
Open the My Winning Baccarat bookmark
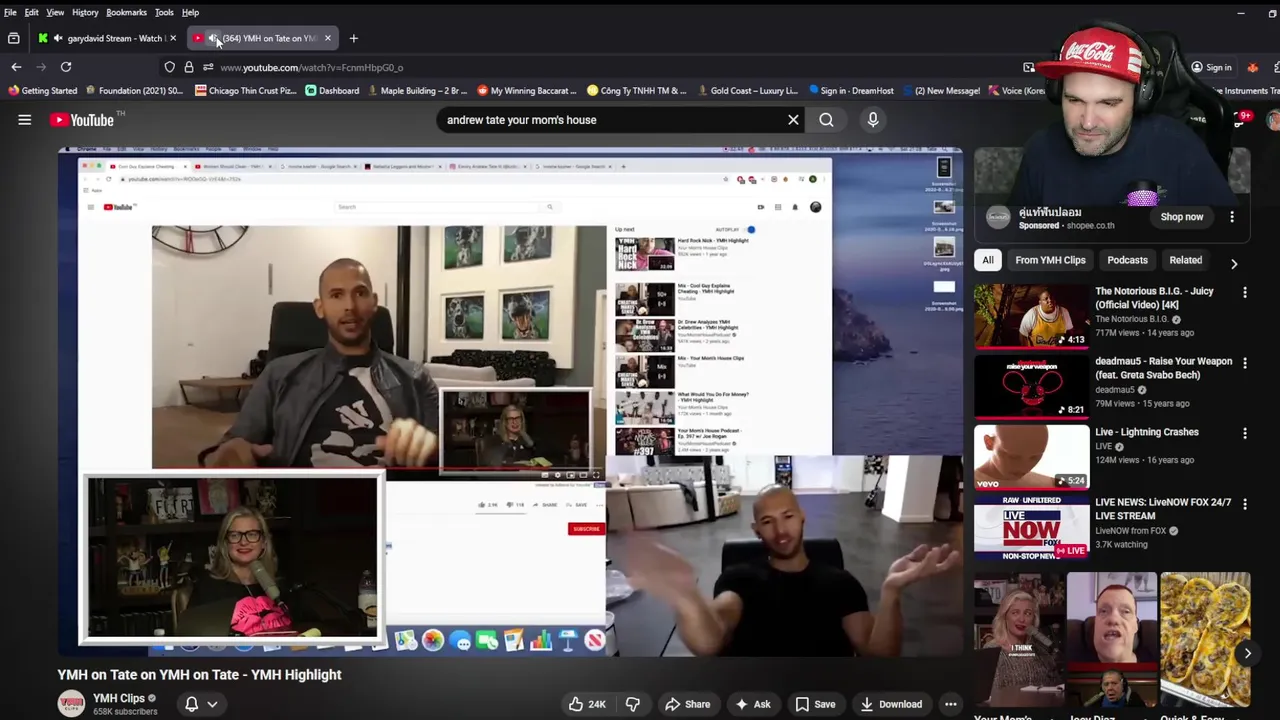point(527,91)
